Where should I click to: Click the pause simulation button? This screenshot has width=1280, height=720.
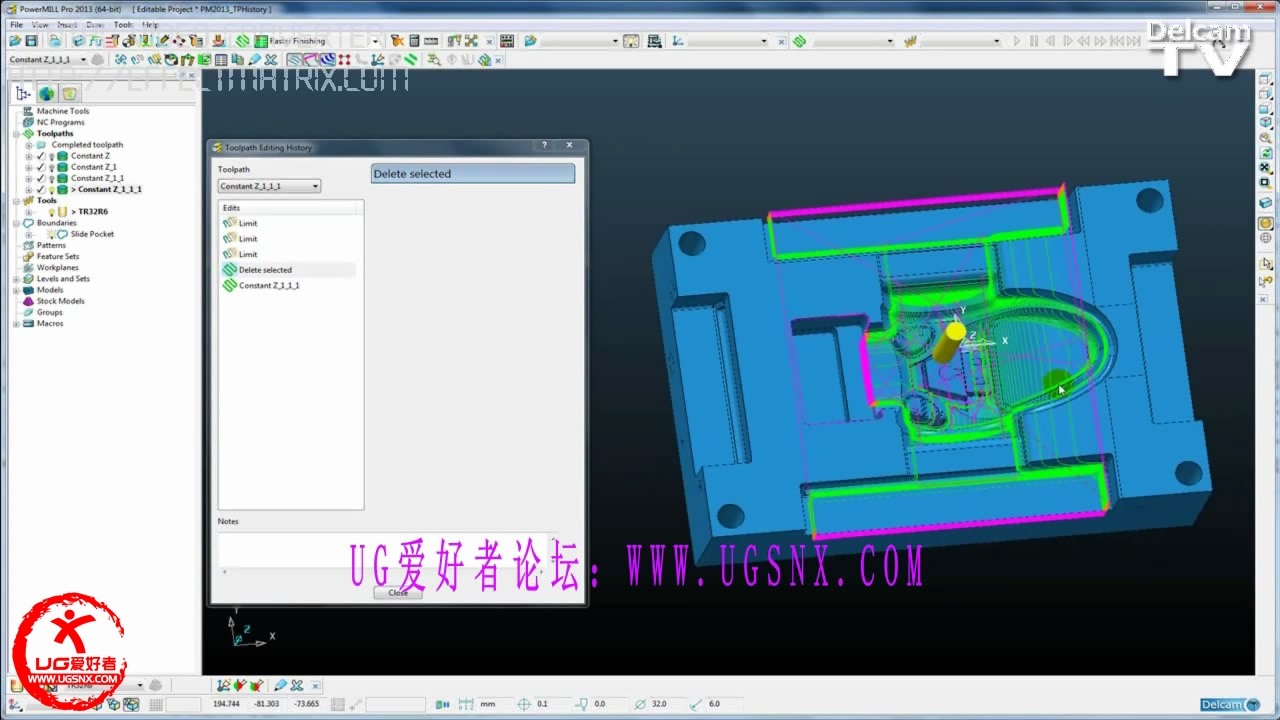point(1034,41)
